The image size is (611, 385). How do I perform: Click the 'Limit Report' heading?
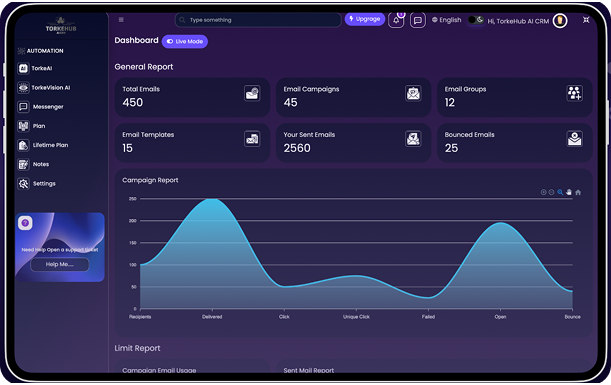(x=137, y=348)
